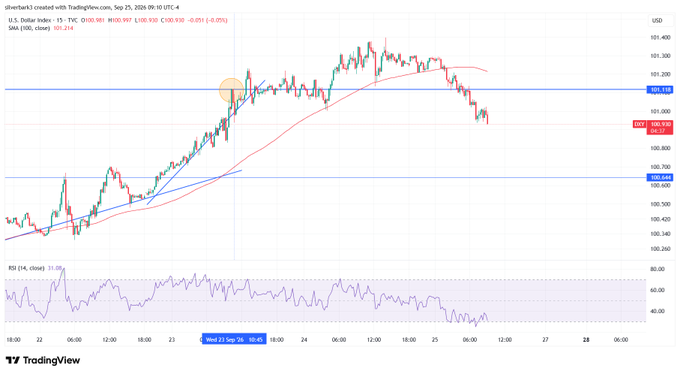Click the SMA (100, close) indicator legend
The width and height of the screenshot is (680, 374).
point(29,28)
